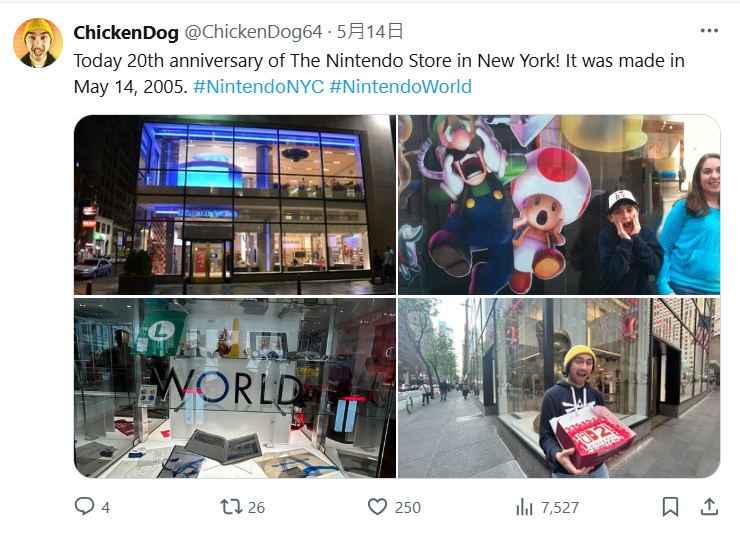This screenshot has height=533, width=740.
Task: Bookmark this tweet
Action: coord(671,507)
